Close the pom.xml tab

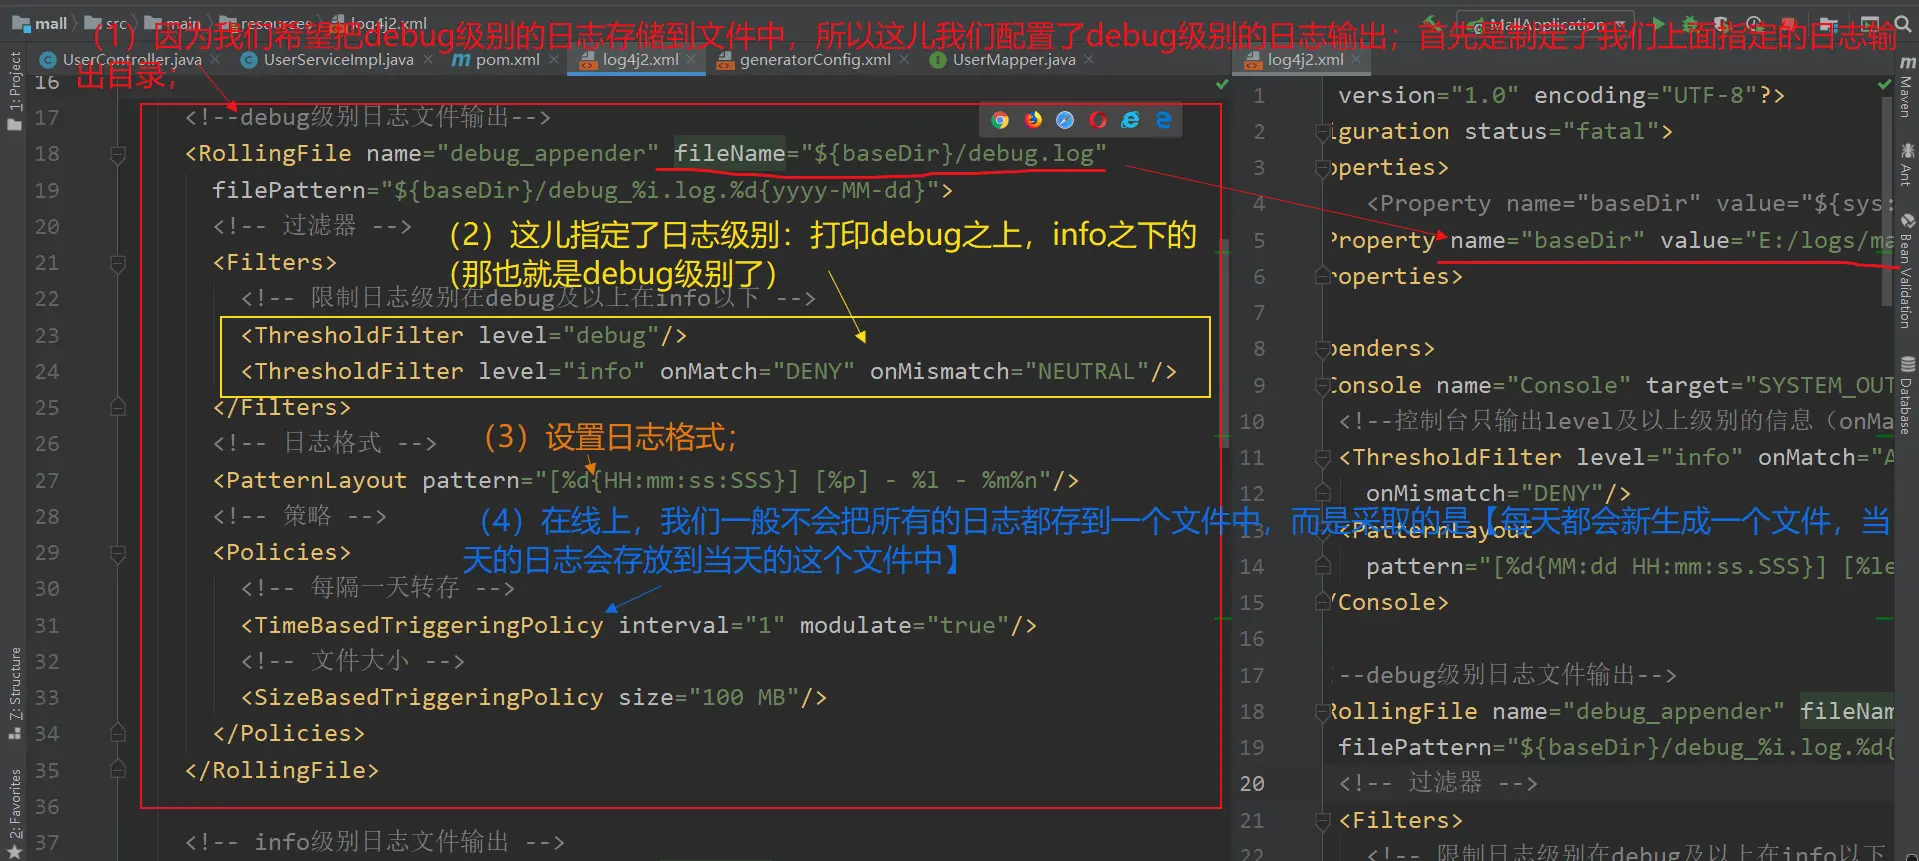pos(554,60)
